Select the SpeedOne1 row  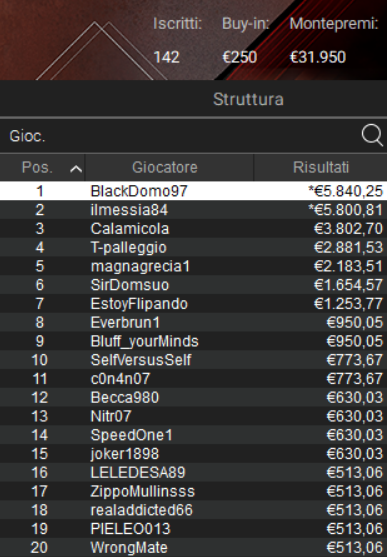point(193,435)
